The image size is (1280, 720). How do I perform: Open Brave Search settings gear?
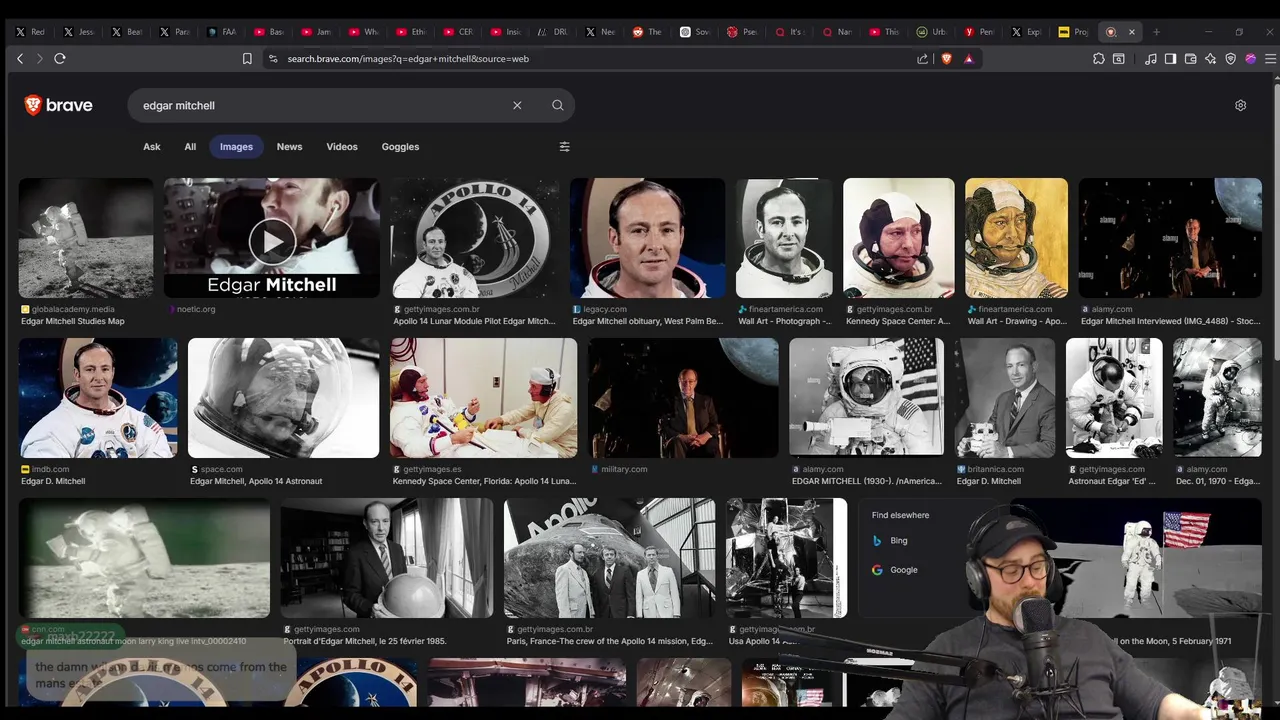pos(1240,105)
